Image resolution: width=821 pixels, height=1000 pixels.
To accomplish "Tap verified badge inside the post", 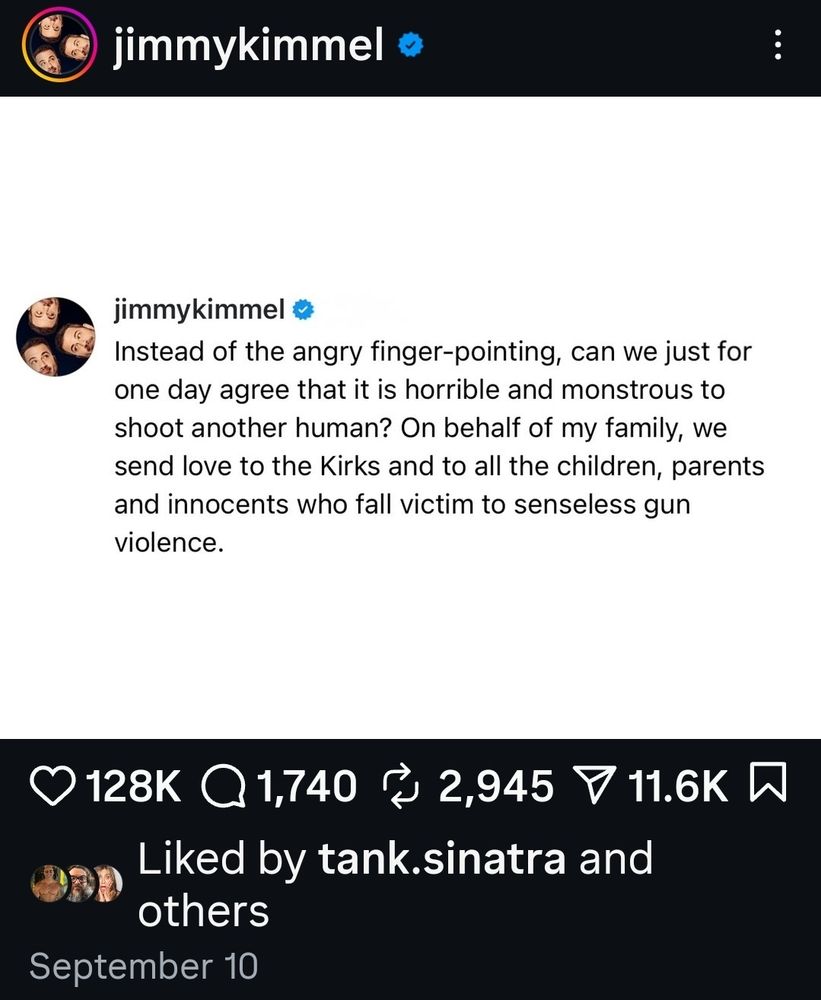I will coord(303,310).
